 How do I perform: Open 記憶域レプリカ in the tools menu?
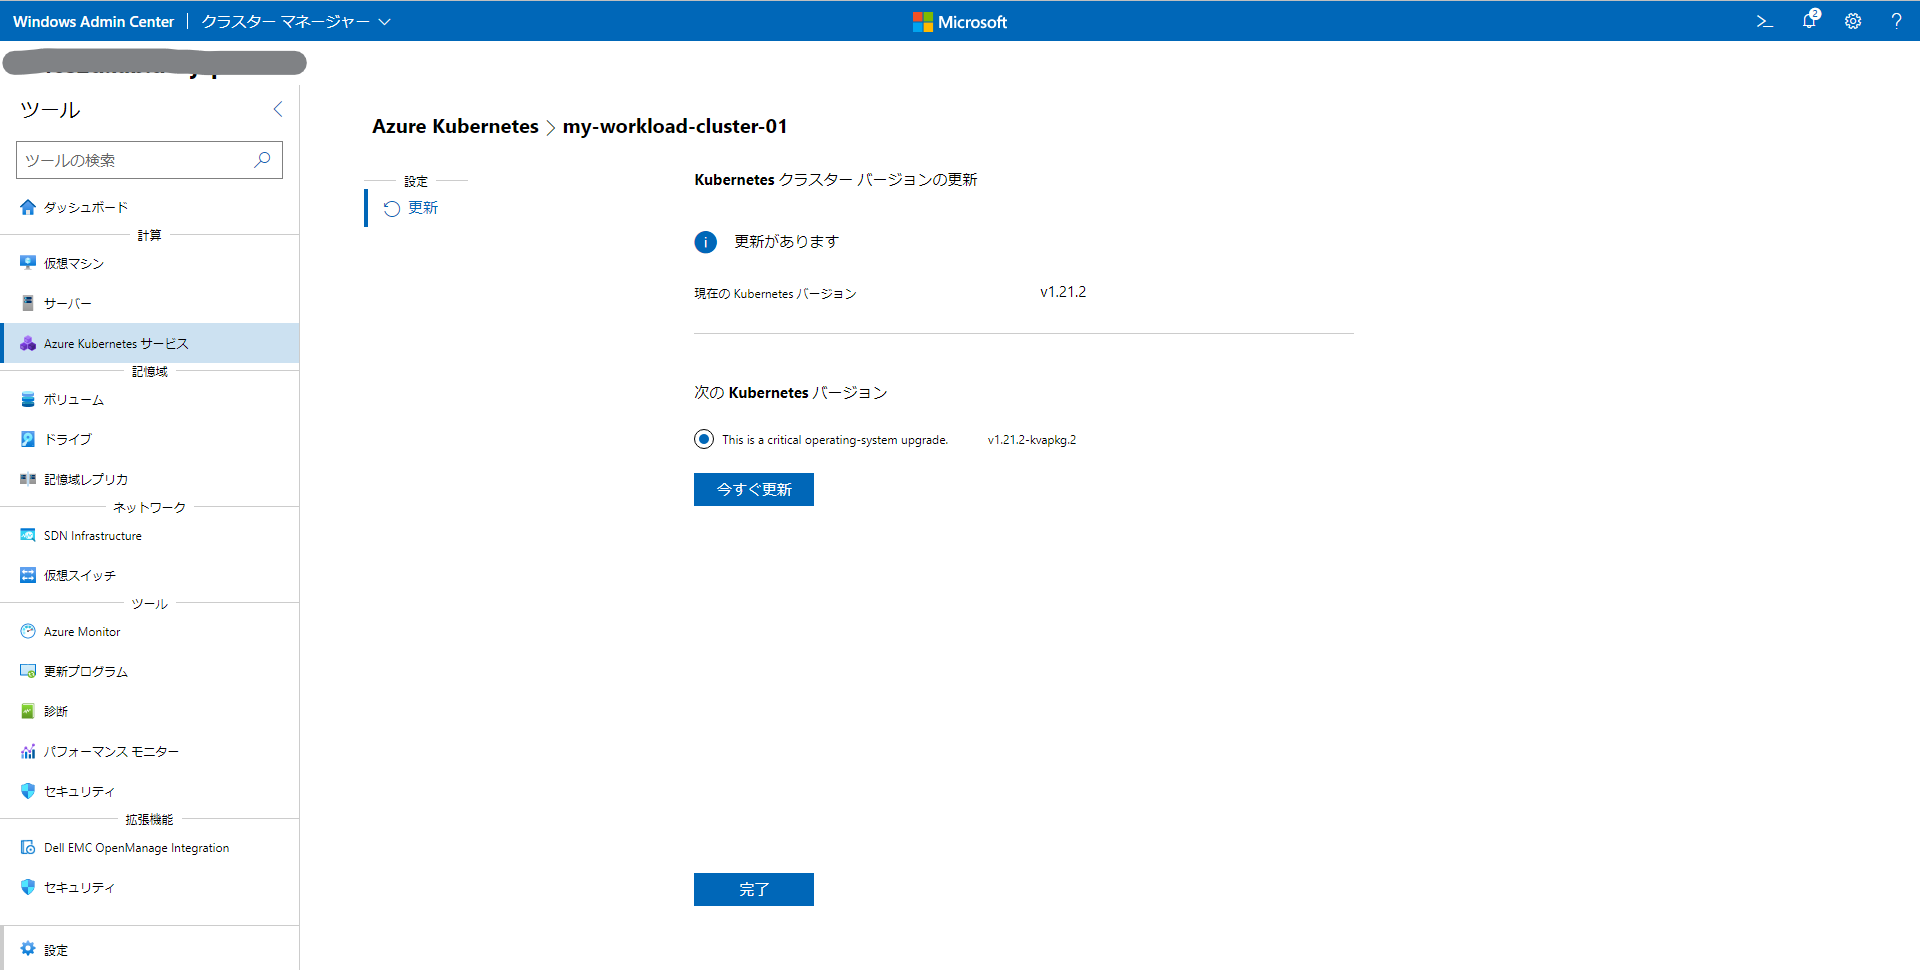coord(150,479)
